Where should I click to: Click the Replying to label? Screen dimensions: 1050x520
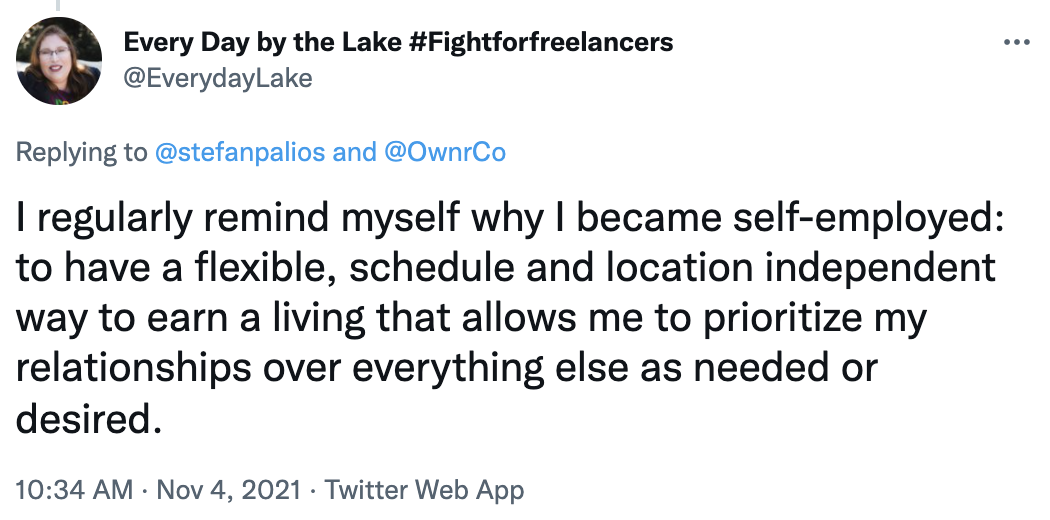(x=81, y=153)
